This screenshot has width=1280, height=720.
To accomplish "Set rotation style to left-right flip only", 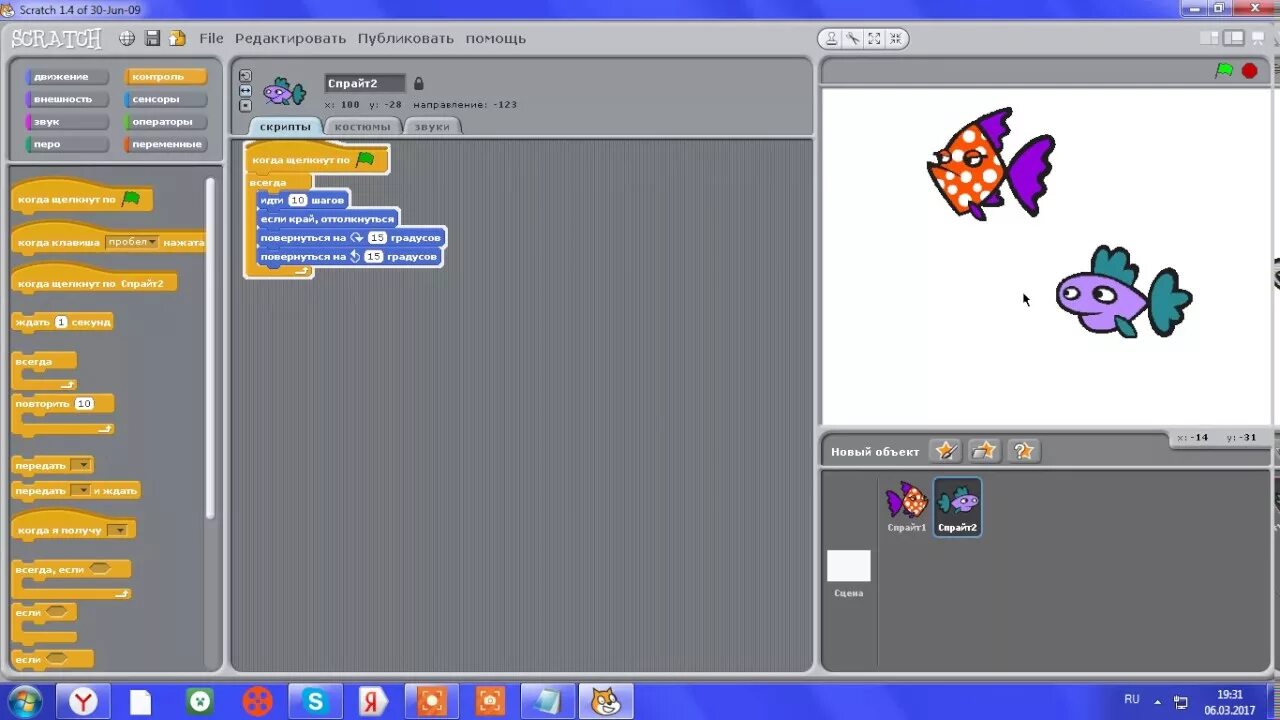I will pos(245,90).
